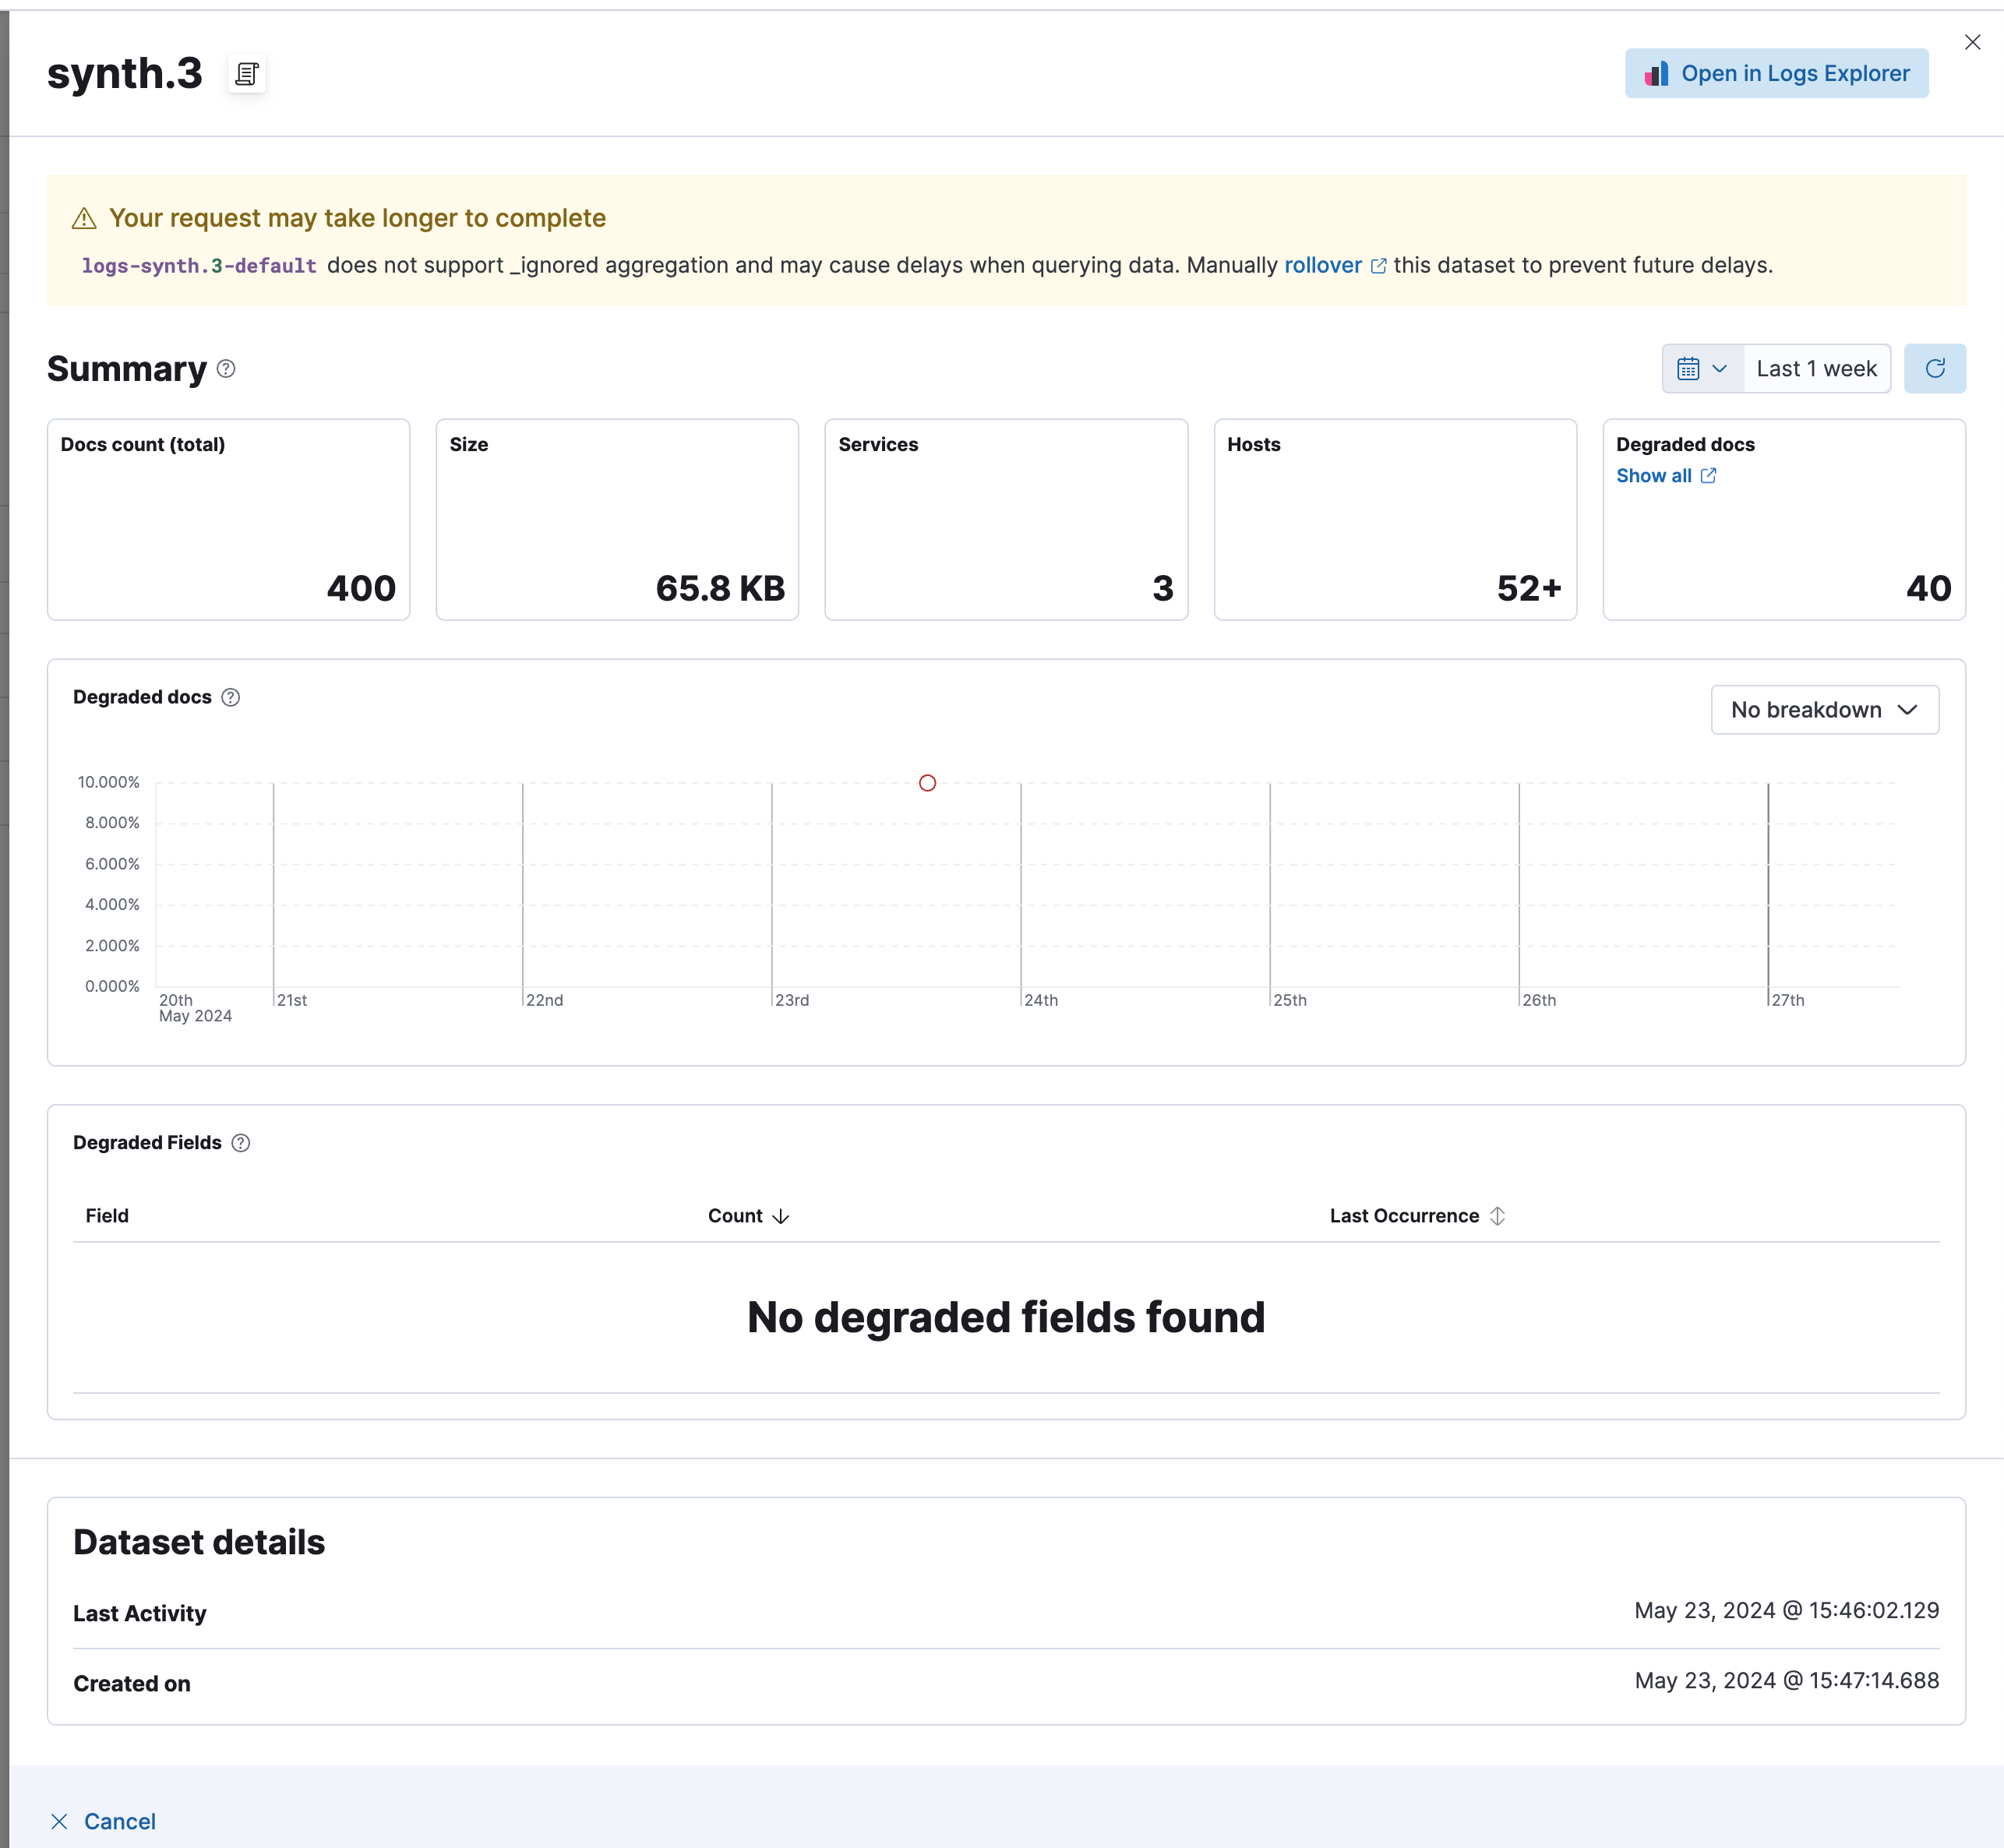Viewport: 2004px width, 1848px height.
Task: Click the red data point on chart
Action: click(927, 783)
